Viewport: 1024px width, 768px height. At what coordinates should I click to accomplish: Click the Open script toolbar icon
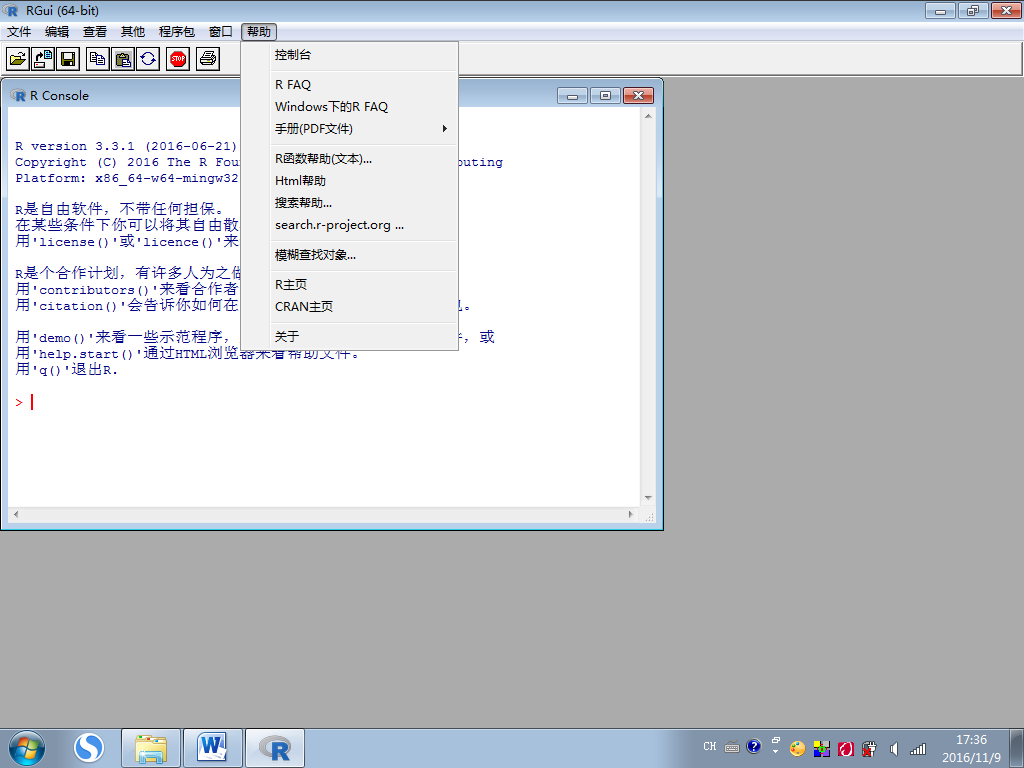(x=18, y=59)
